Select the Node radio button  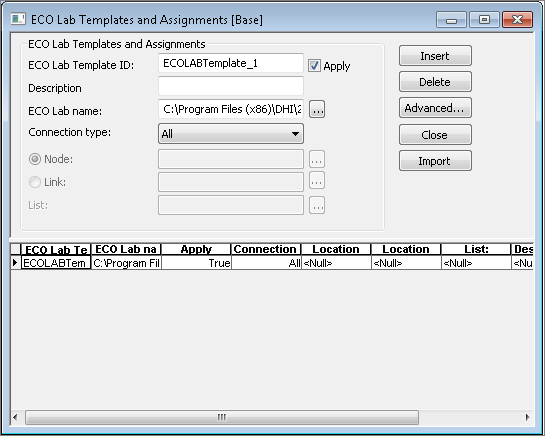pos(35,159)
